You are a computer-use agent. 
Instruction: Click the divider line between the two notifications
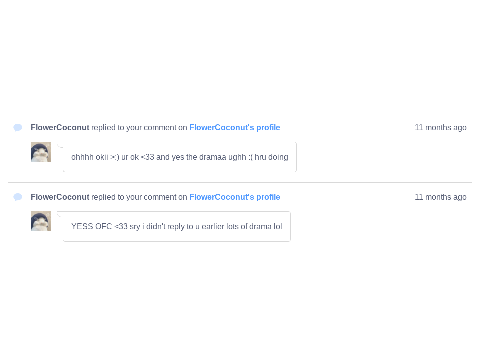point(240,182)
